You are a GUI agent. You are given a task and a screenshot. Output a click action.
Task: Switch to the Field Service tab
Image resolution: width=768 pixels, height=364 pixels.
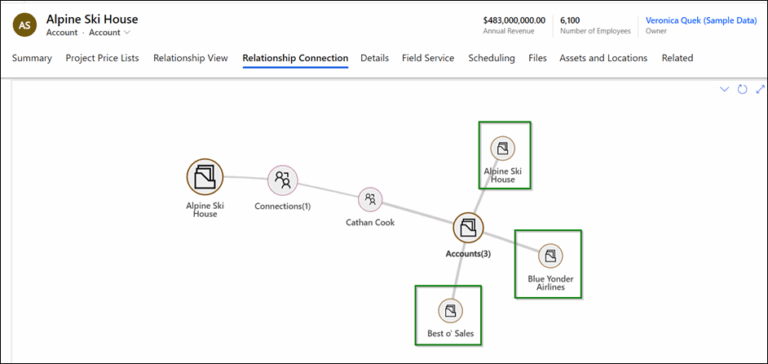(428, 58)
